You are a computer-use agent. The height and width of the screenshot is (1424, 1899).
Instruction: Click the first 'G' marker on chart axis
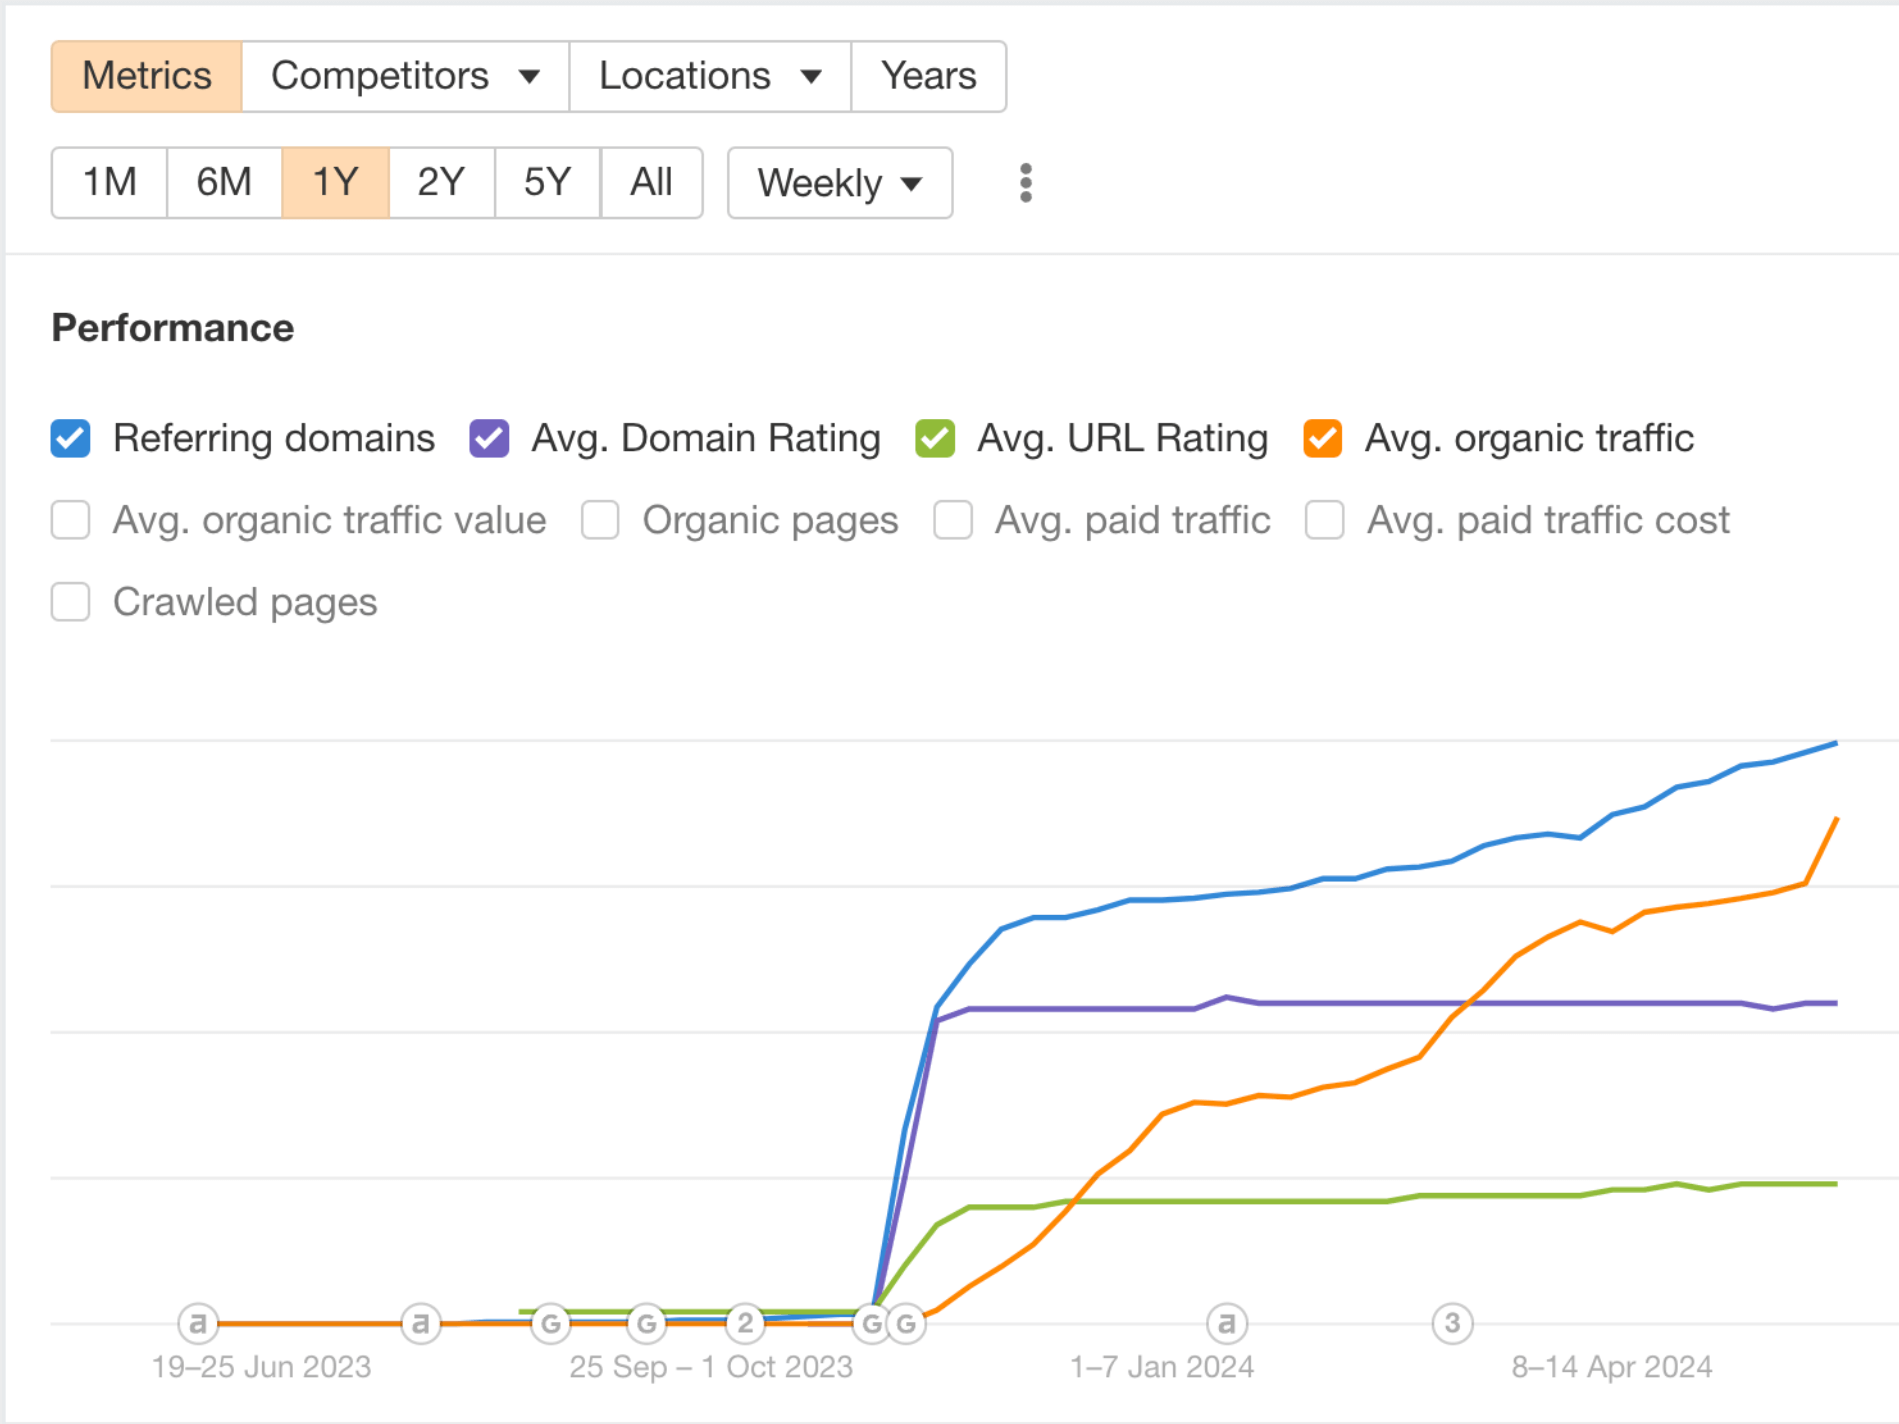coord(550,1324)
